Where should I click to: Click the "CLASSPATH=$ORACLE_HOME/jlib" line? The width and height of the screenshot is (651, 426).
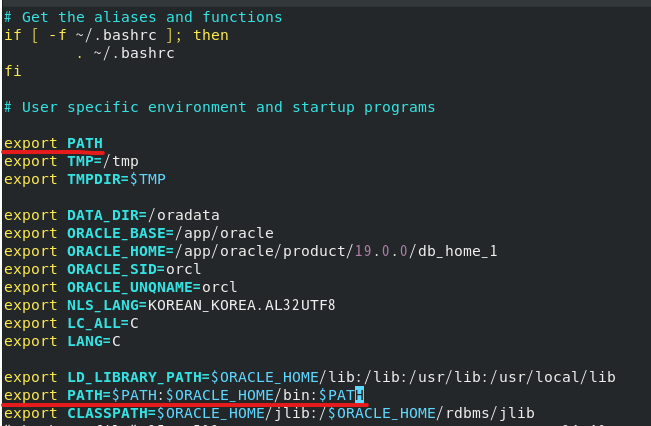pyautogui.click(x=269, y=413)
